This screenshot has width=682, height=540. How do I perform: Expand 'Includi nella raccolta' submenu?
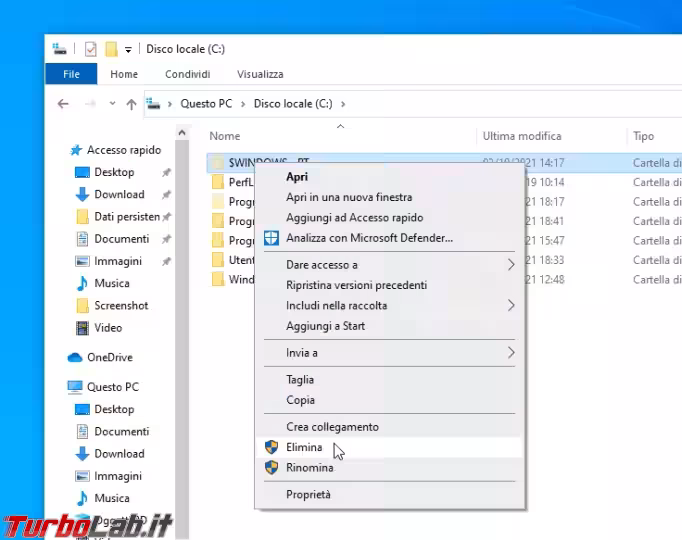tap(511, 305)
